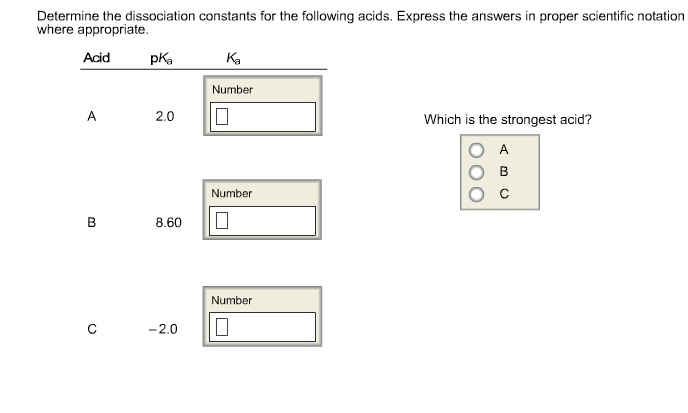This screenshot has width=688, height=413.
Task: Click the pKa column header
Action: click(x=160, y=57)
